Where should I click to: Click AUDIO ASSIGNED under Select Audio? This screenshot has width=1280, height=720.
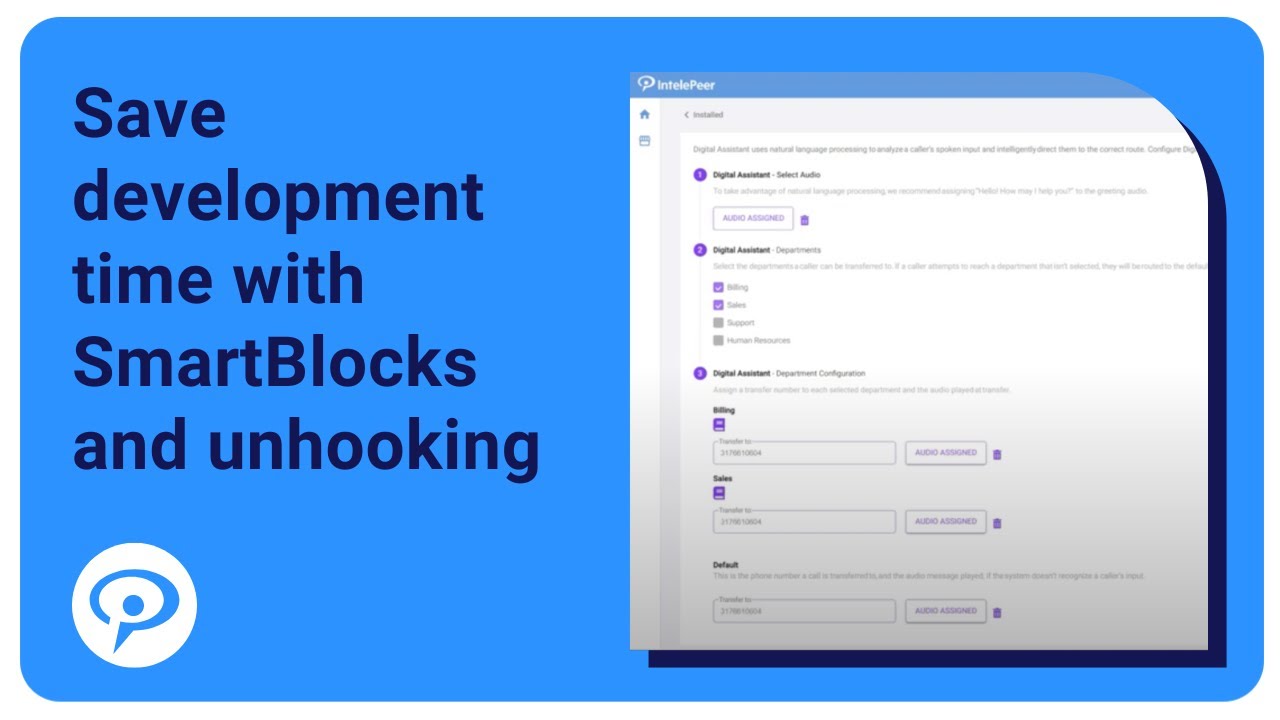click(753, 218)
